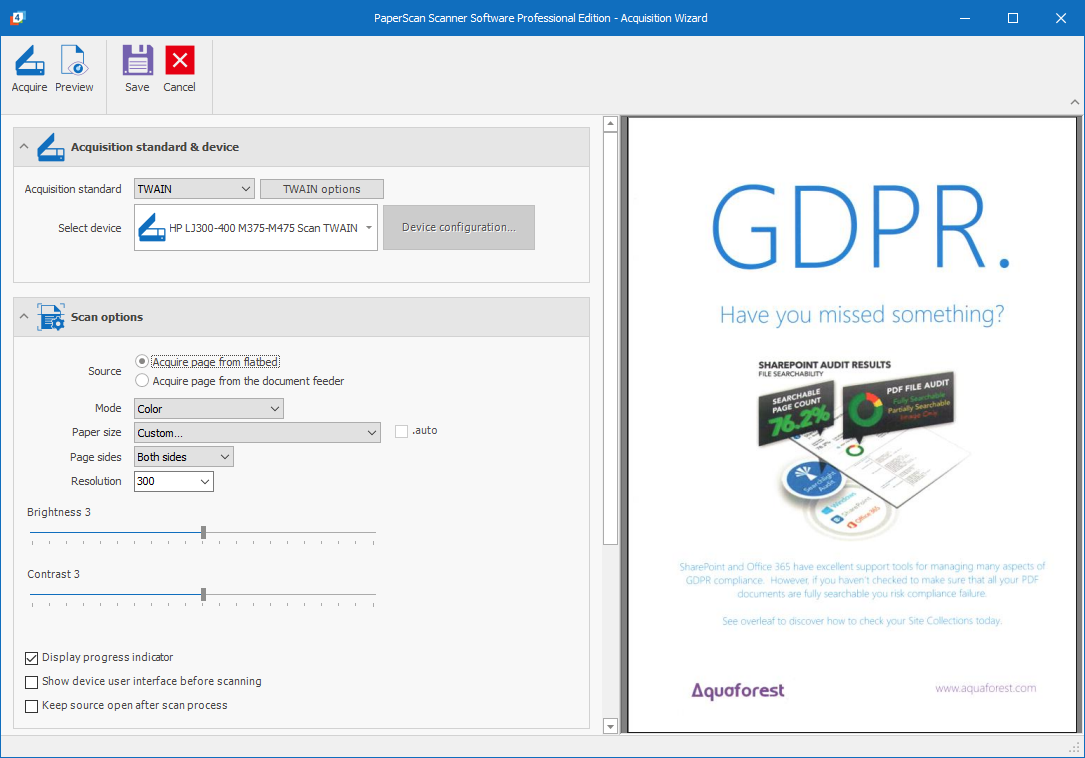
Task: Click the TWAIN options button
Action: 322,189
